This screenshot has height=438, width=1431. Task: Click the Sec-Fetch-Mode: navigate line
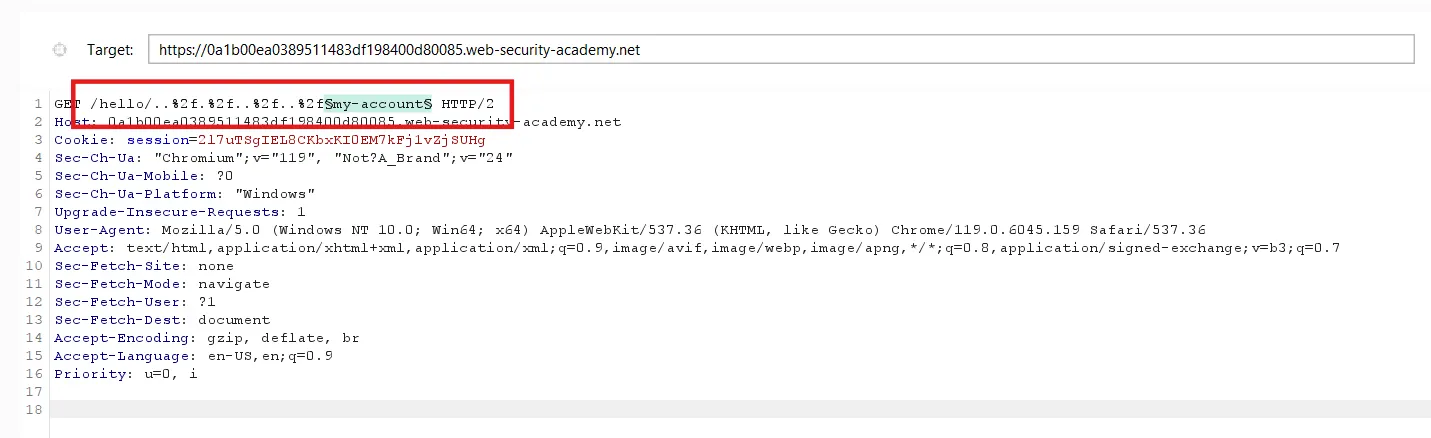click(x=162, y=284)
